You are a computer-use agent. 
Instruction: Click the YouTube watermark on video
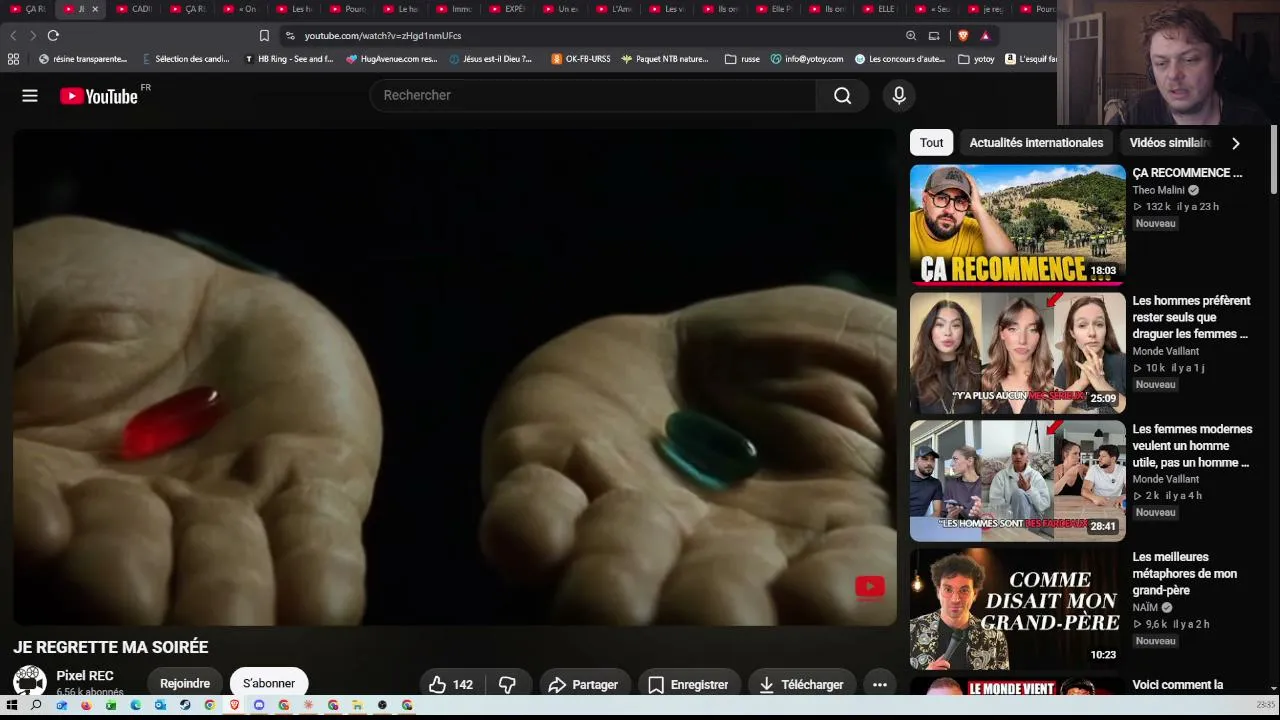pyautogui.click(x=869, y=587)
